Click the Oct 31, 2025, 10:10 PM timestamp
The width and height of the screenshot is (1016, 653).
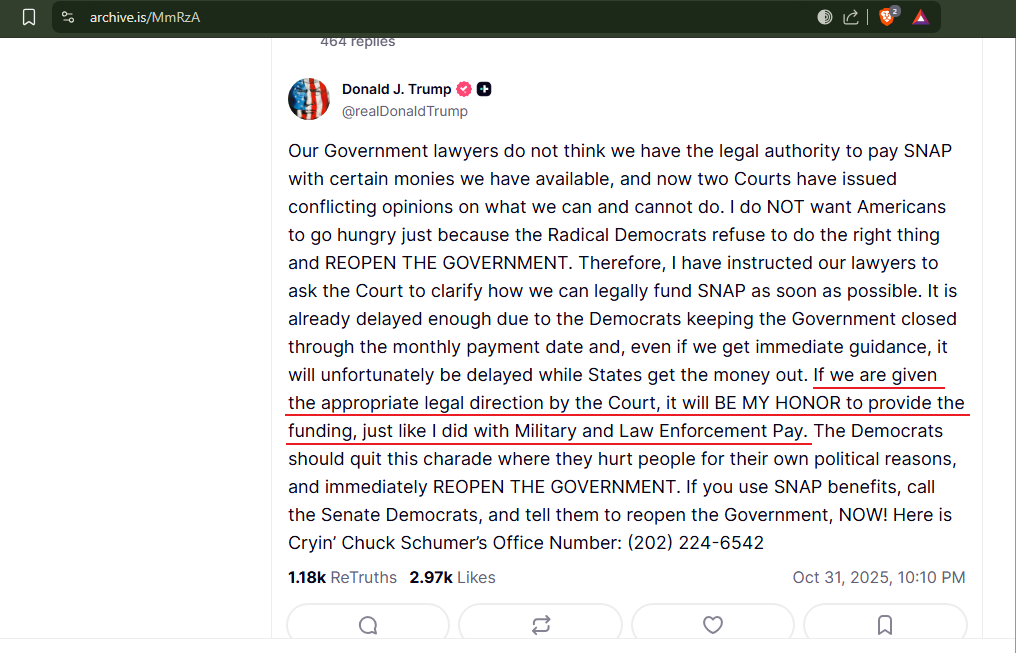[879, 577]
